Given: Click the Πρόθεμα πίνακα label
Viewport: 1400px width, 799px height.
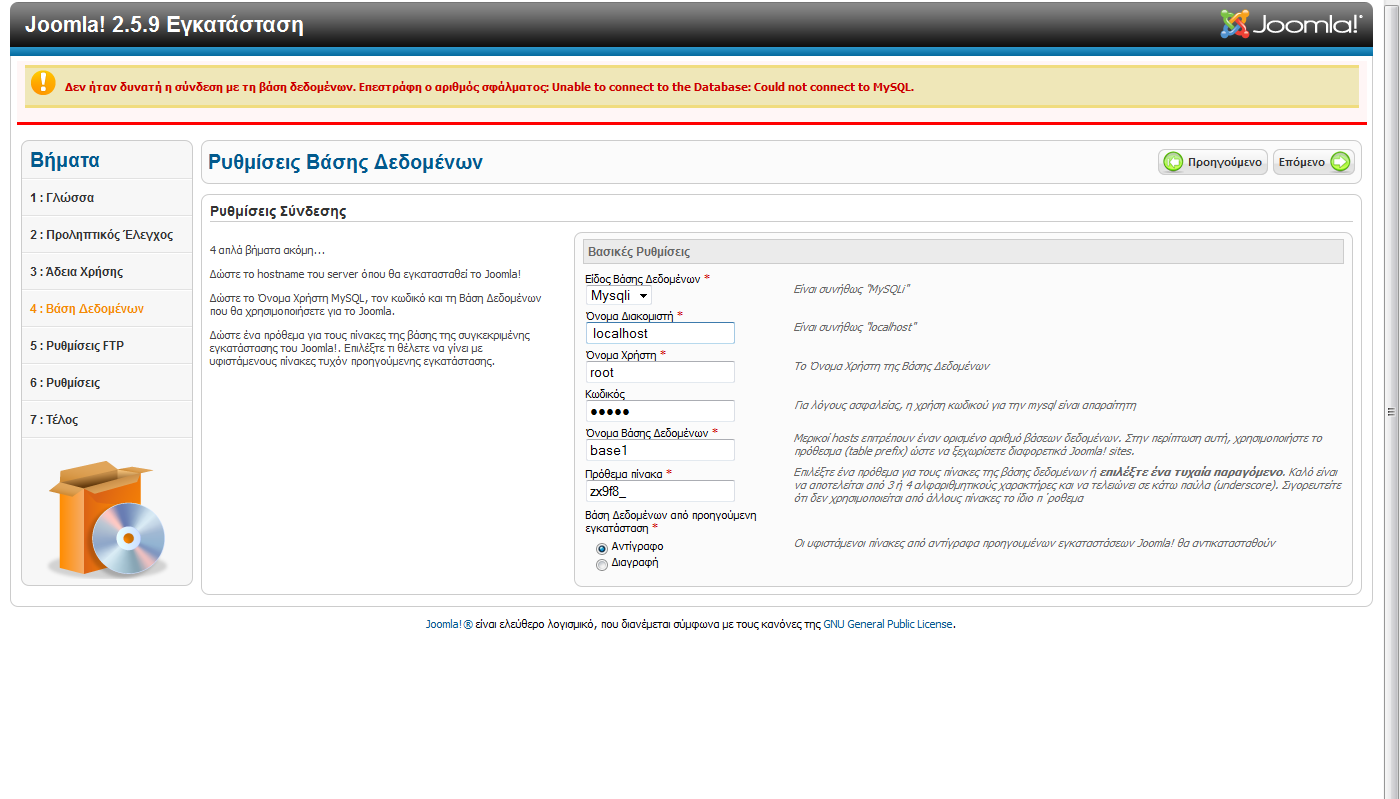Looking at the screenshot, I should [x=624, y=474].
